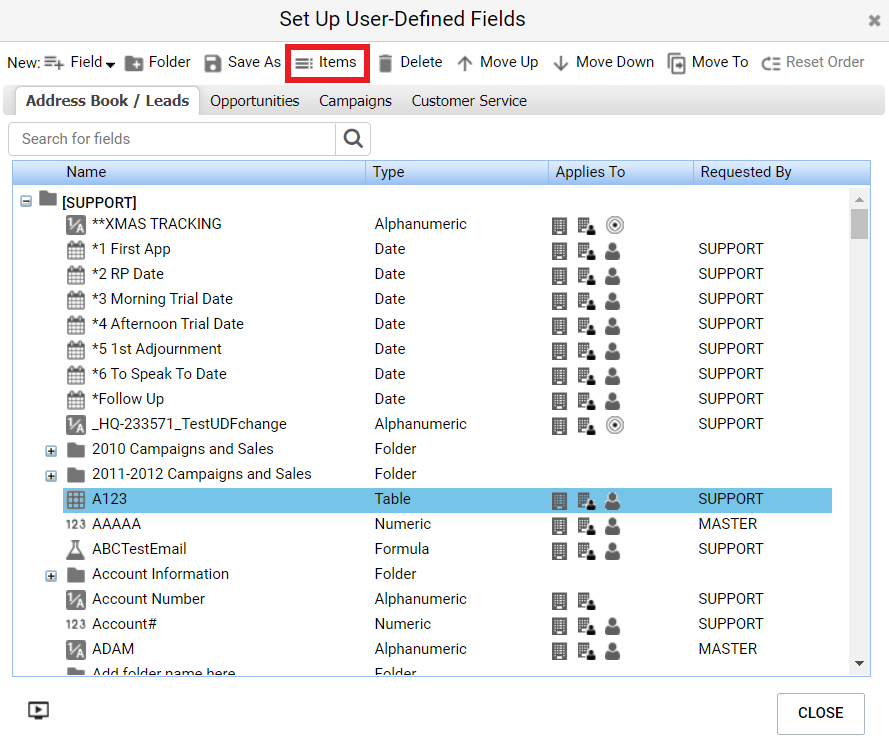
Task: Click the Search for fields input box
Action: (x=172, y=139)
